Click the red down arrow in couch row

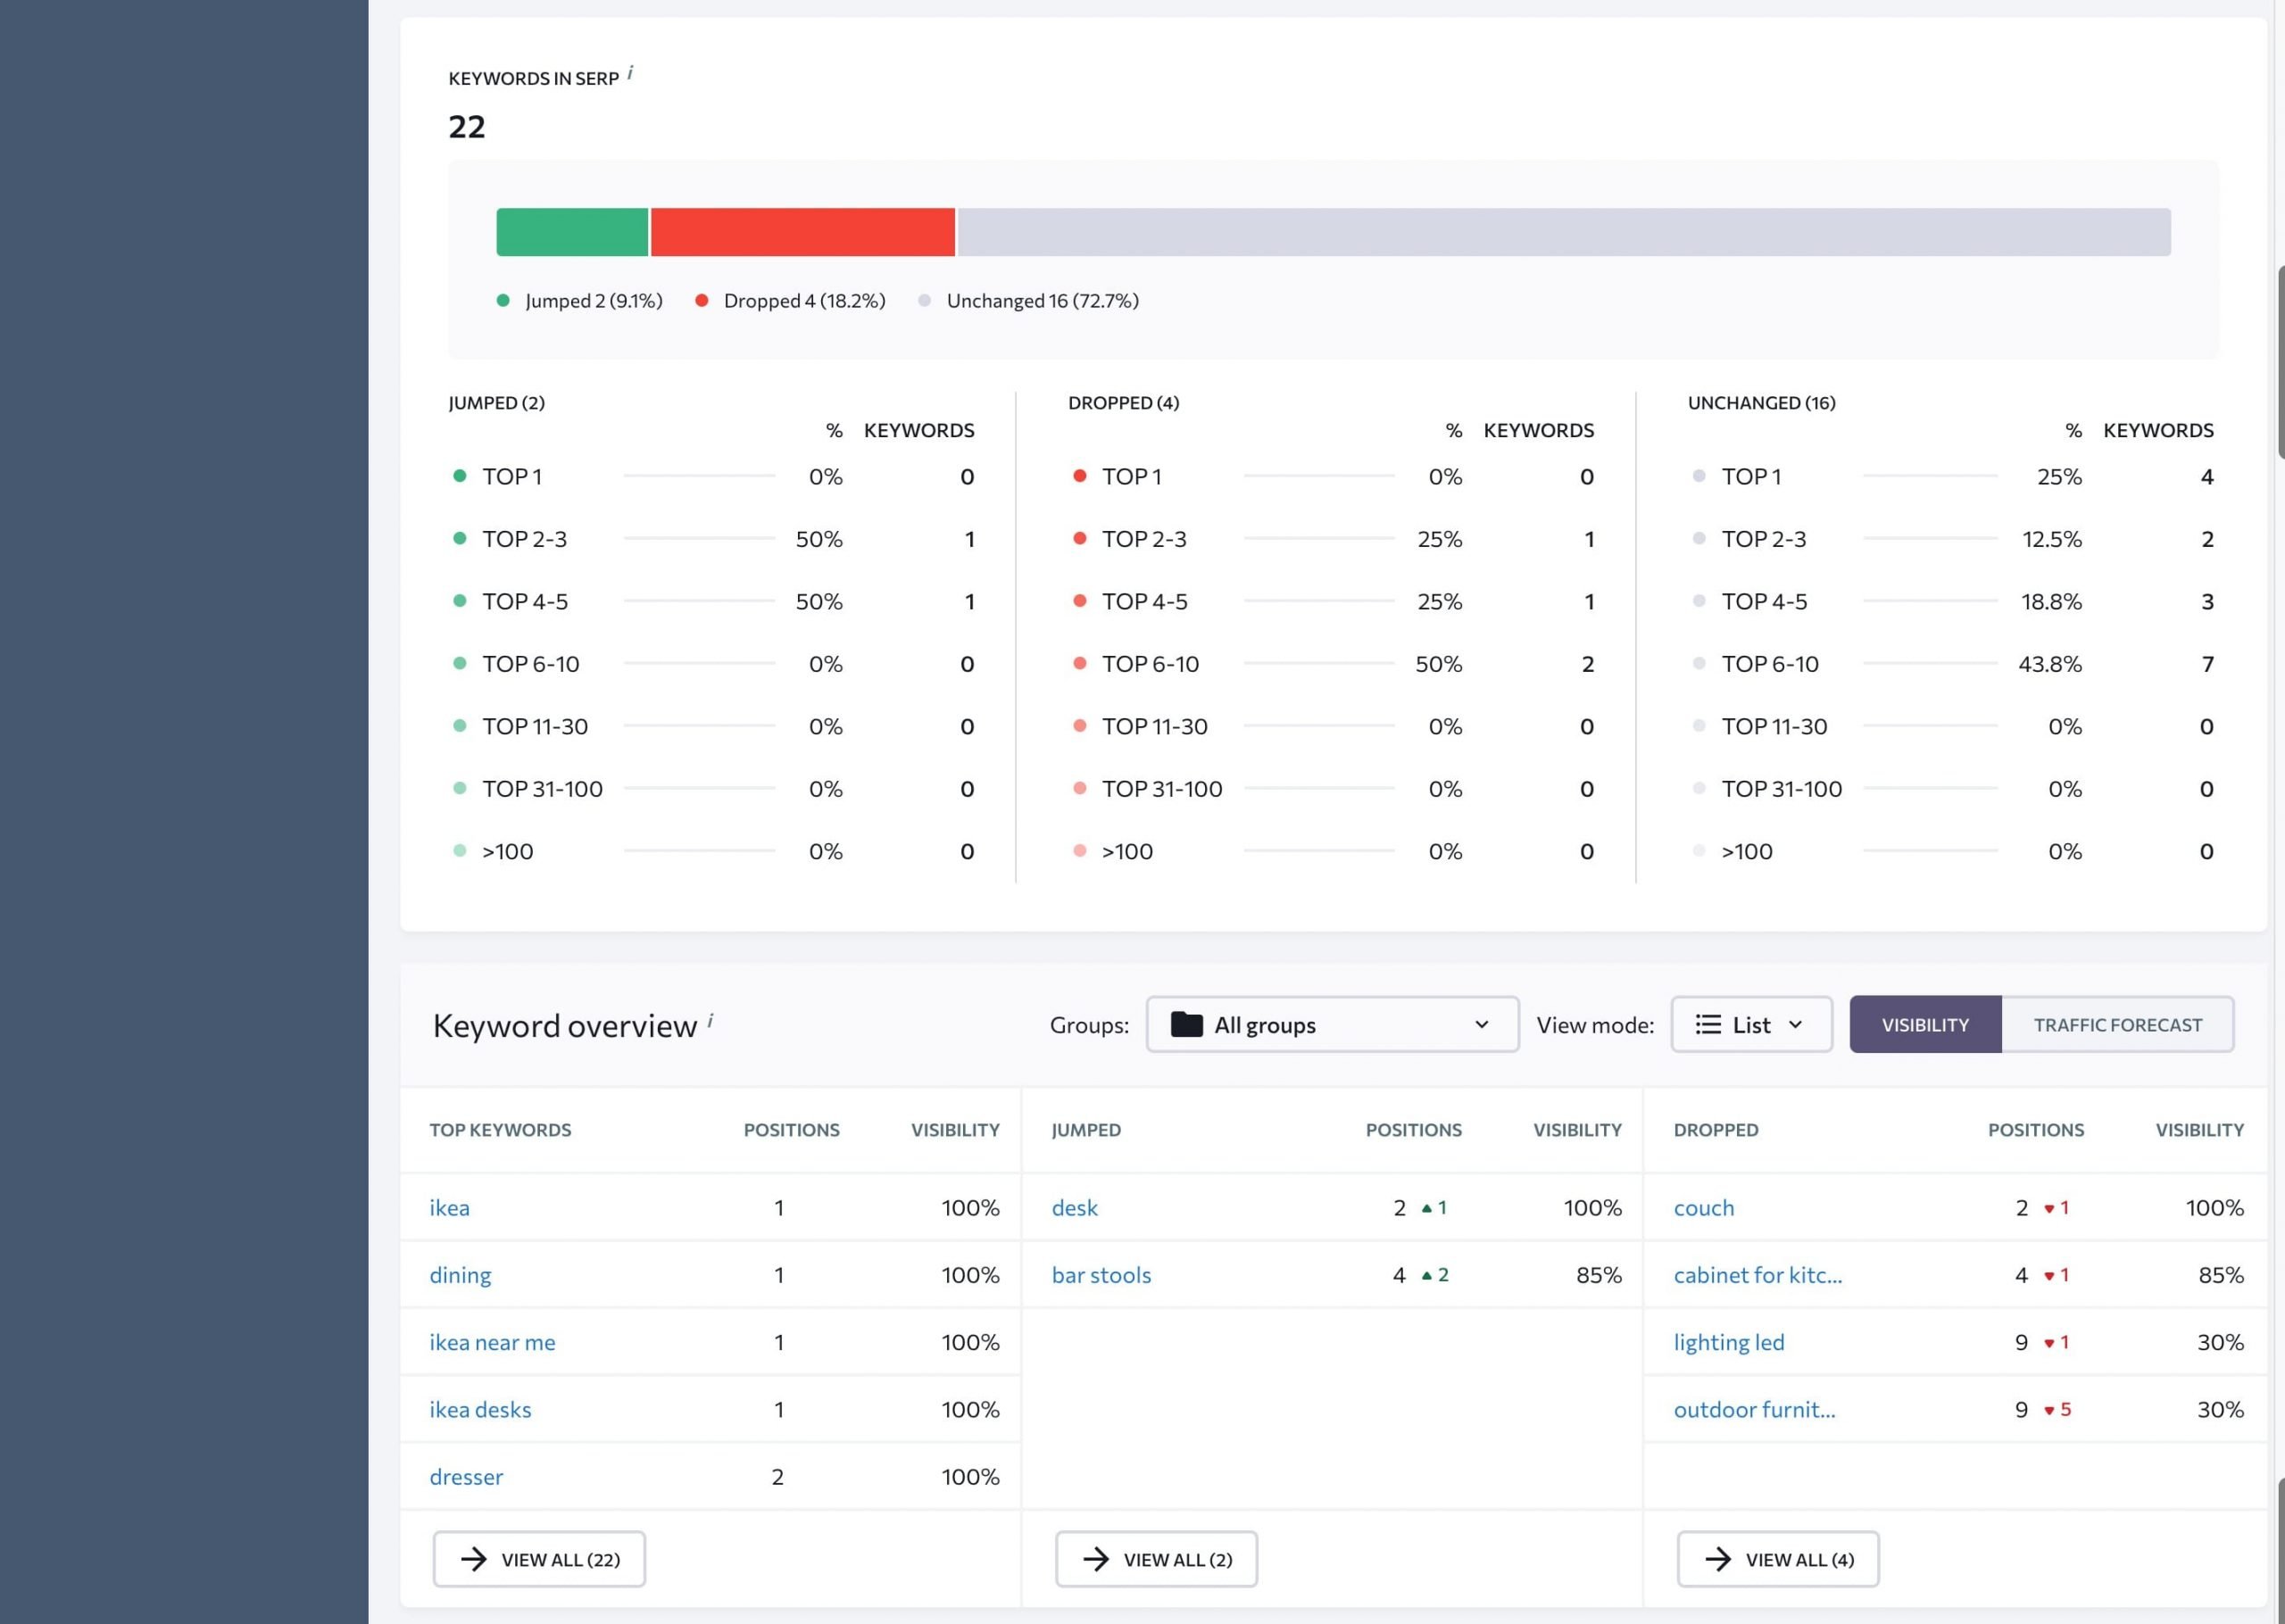tap(2049, 1209)
